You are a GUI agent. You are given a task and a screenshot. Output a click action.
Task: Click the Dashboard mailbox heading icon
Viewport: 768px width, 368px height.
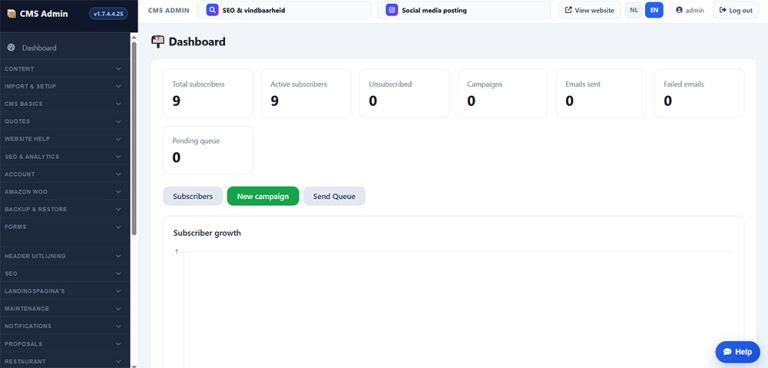[x=158, y=42]
